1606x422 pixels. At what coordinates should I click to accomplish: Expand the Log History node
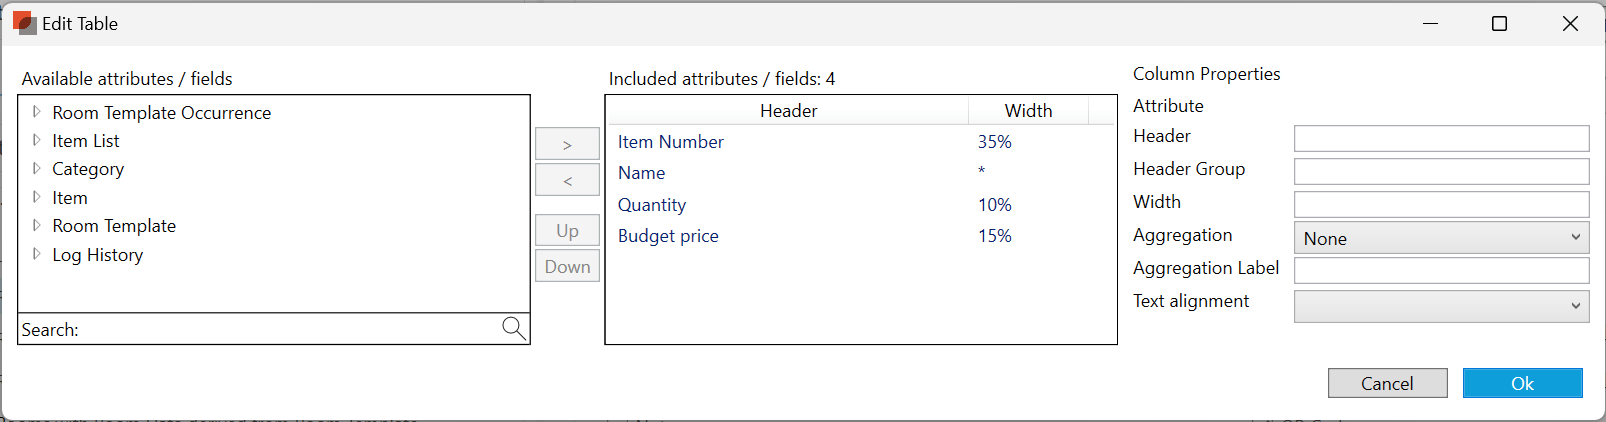click(x=37, y=254)
